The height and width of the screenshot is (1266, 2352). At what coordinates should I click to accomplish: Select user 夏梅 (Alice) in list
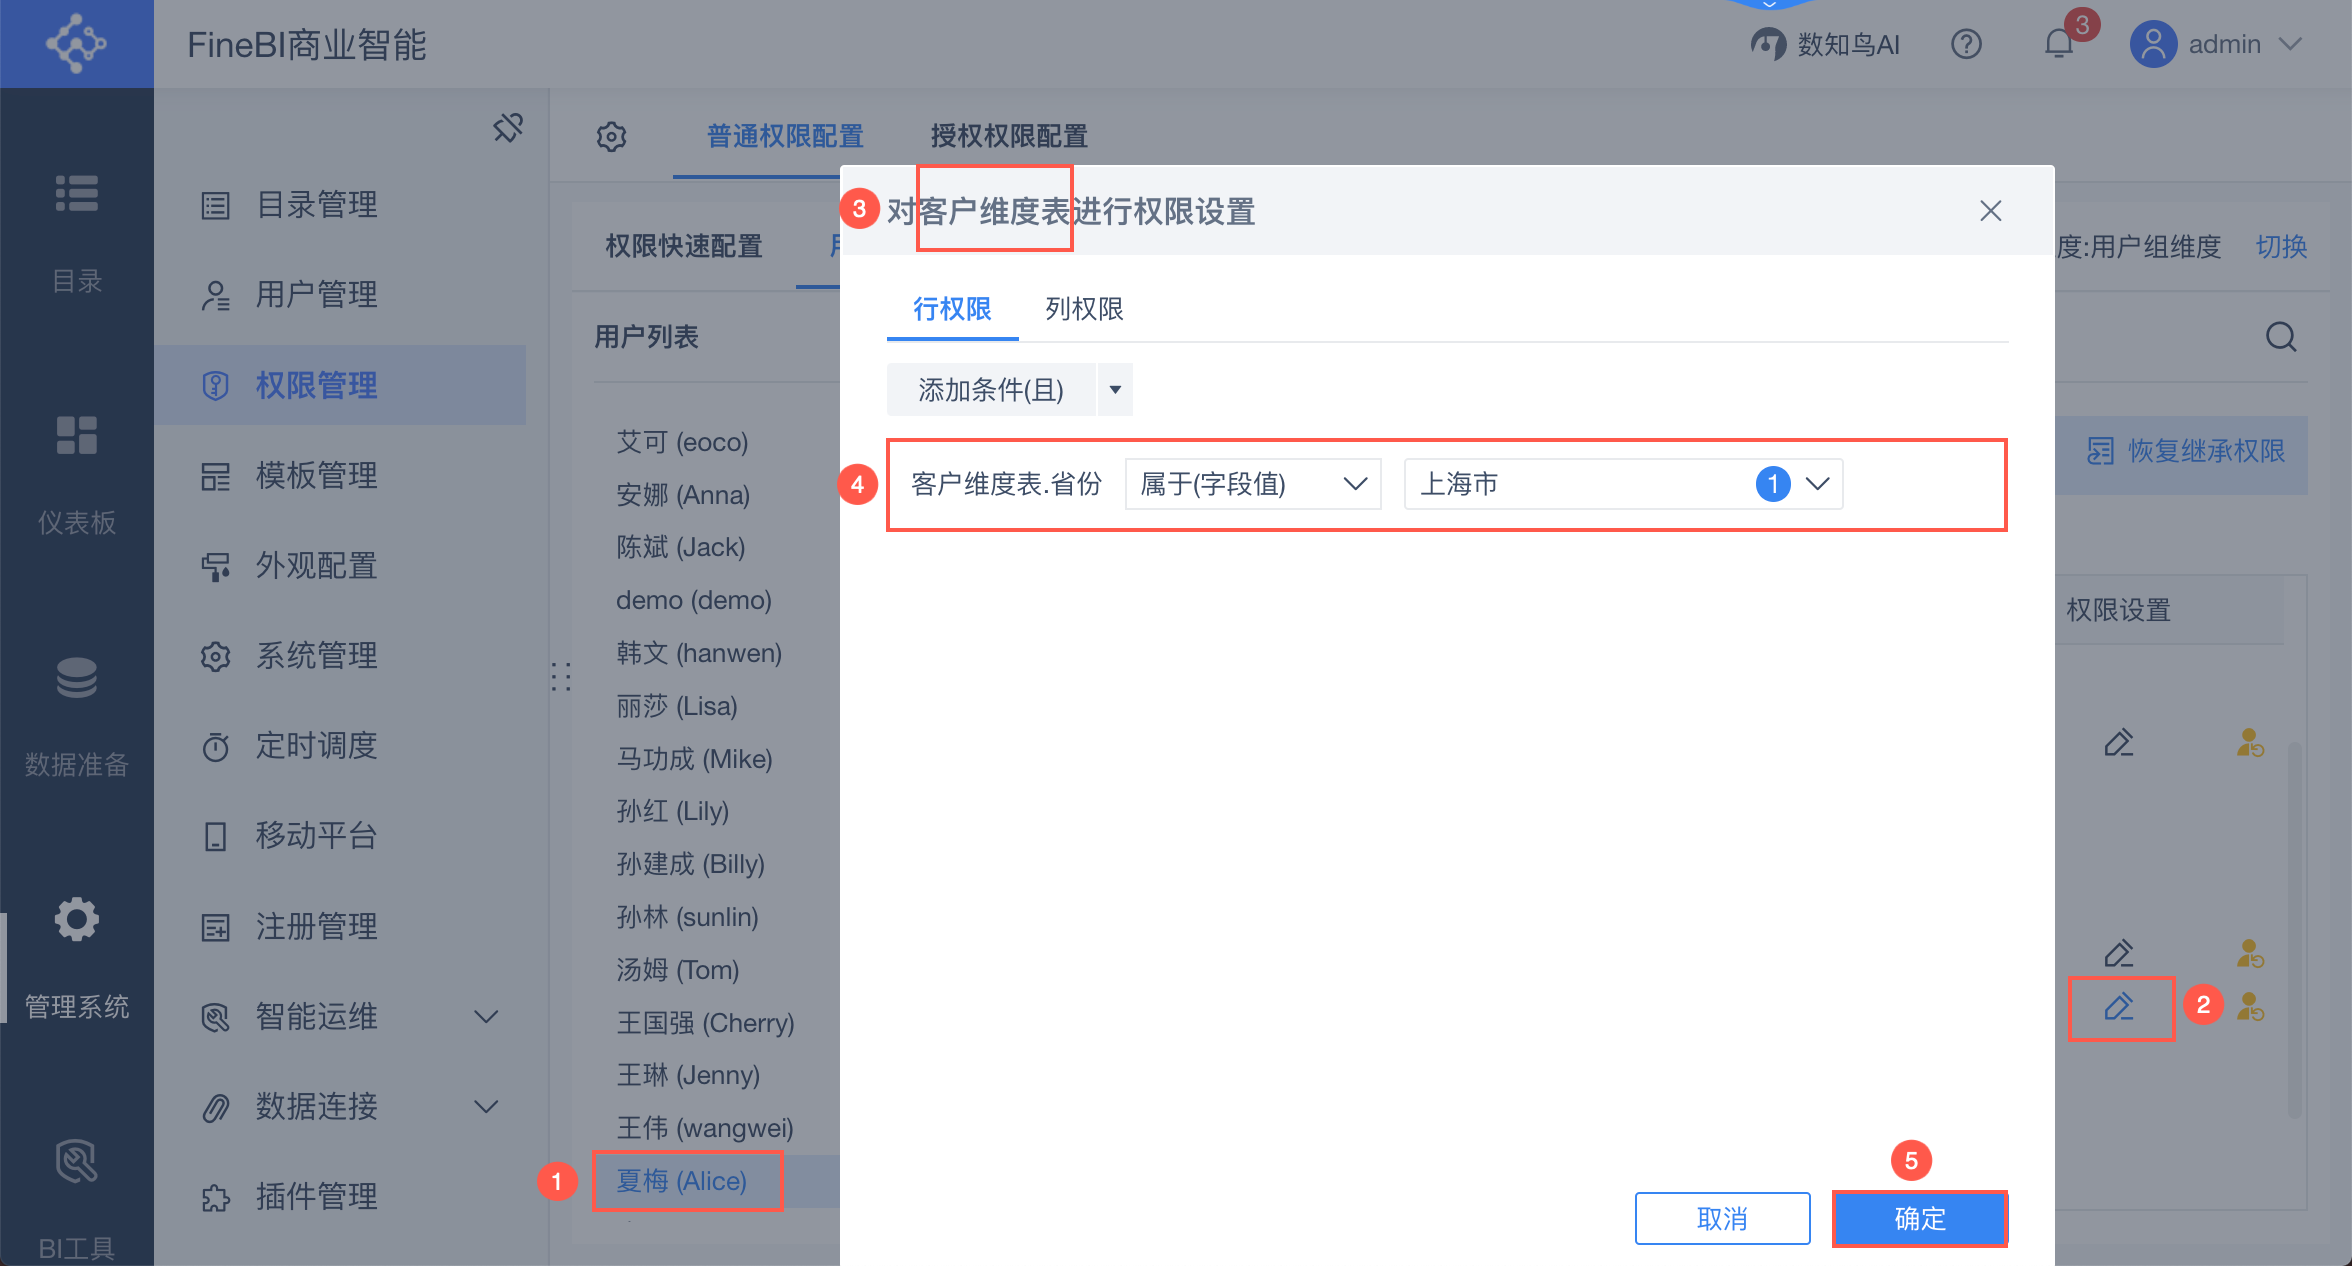(x=682, y=1181)
